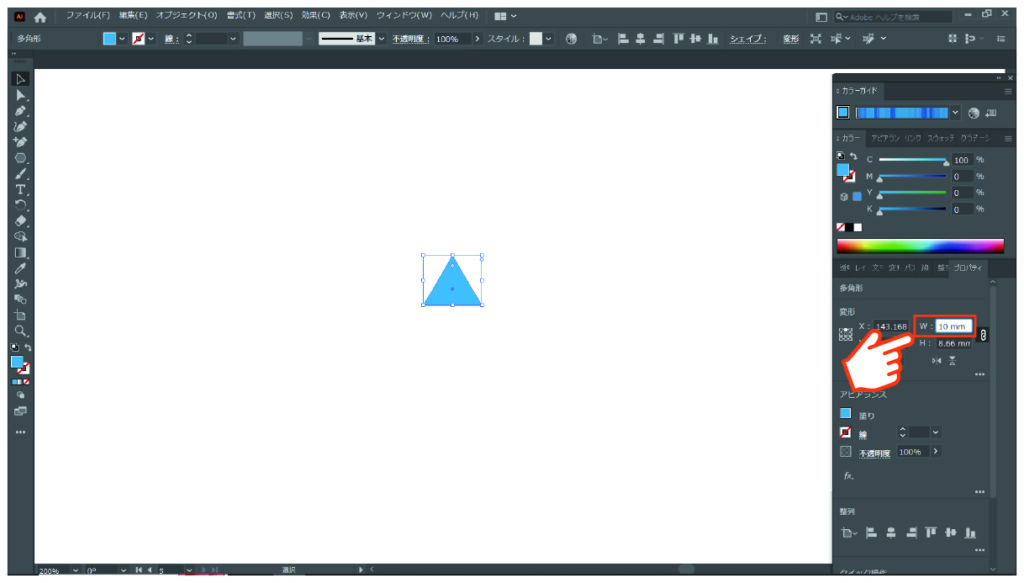Open 不透明度 link in Appearance section
This screenshot has height=583, width=1024.
point(874,453)
